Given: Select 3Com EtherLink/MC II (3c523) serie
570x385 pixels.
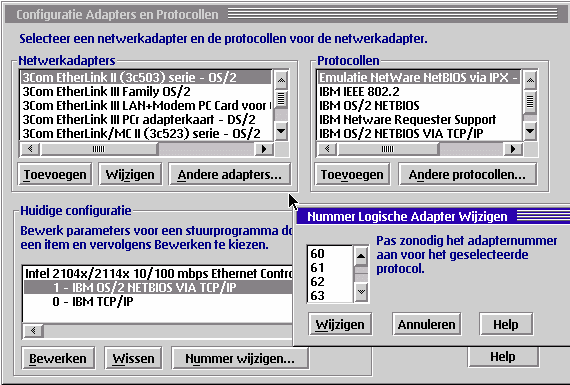Looking at the screenshot, I should [146, 133].
